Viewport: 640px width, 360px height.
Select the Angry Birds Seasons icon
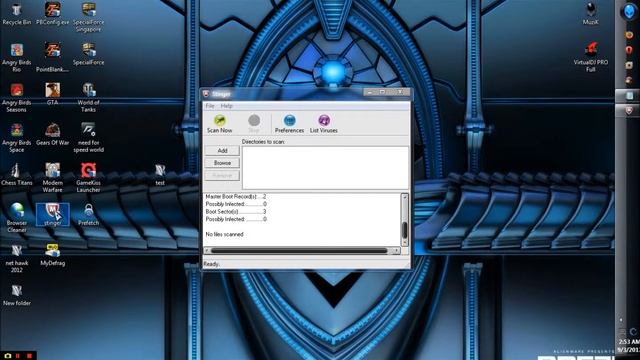point(17,98)
